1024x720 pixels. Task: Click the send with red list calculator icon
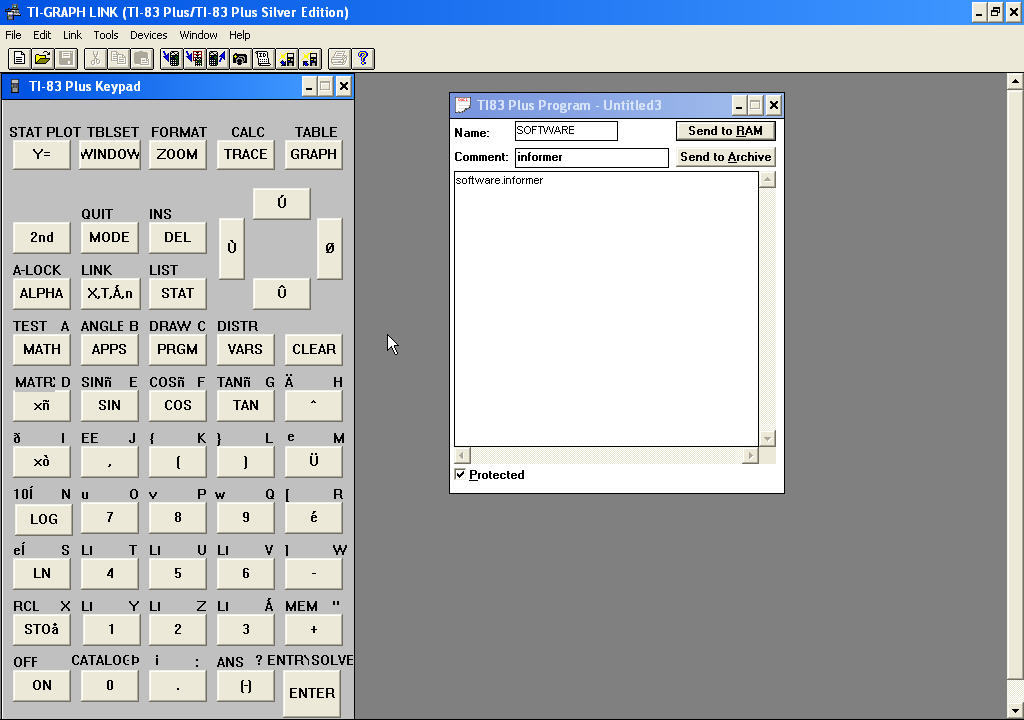[195, 59]
